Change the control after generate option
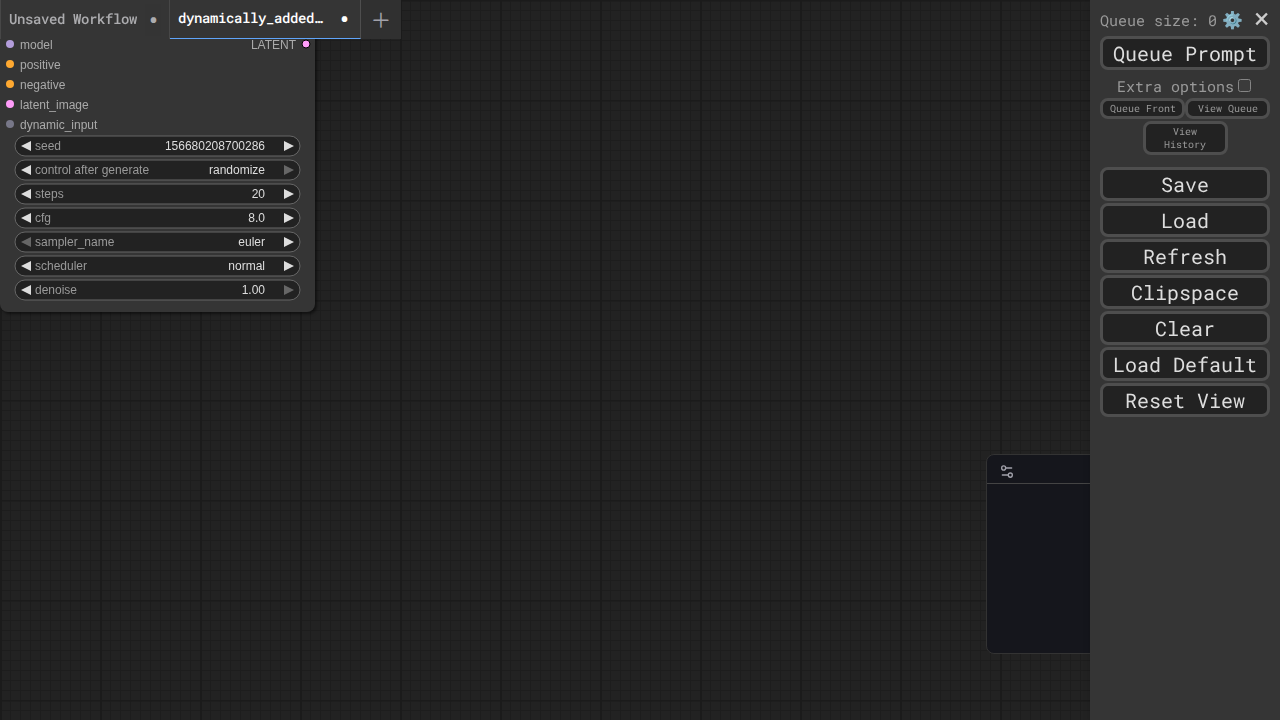The image size is (1280, 720). pyautogui.click(x=157, y=170)
